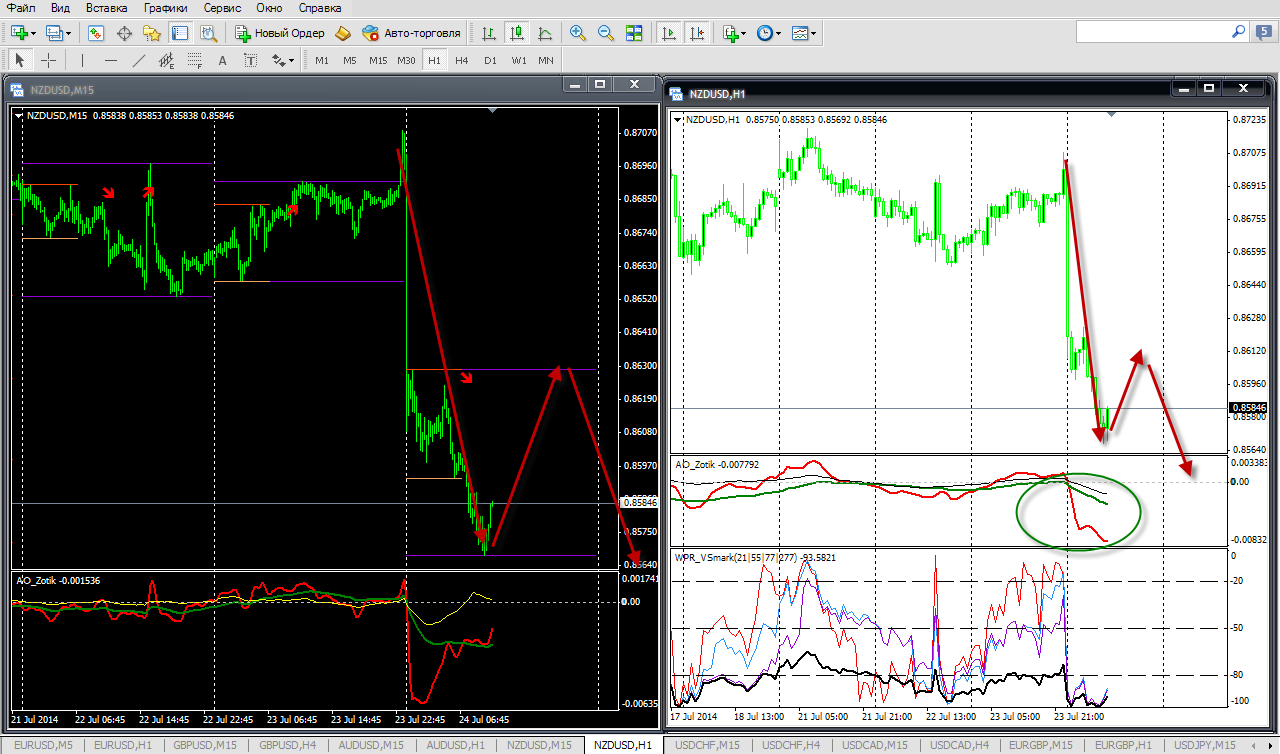Select the trendline drawing tool
Viewport: 1280px width, 754px height.
pos(139,60)
